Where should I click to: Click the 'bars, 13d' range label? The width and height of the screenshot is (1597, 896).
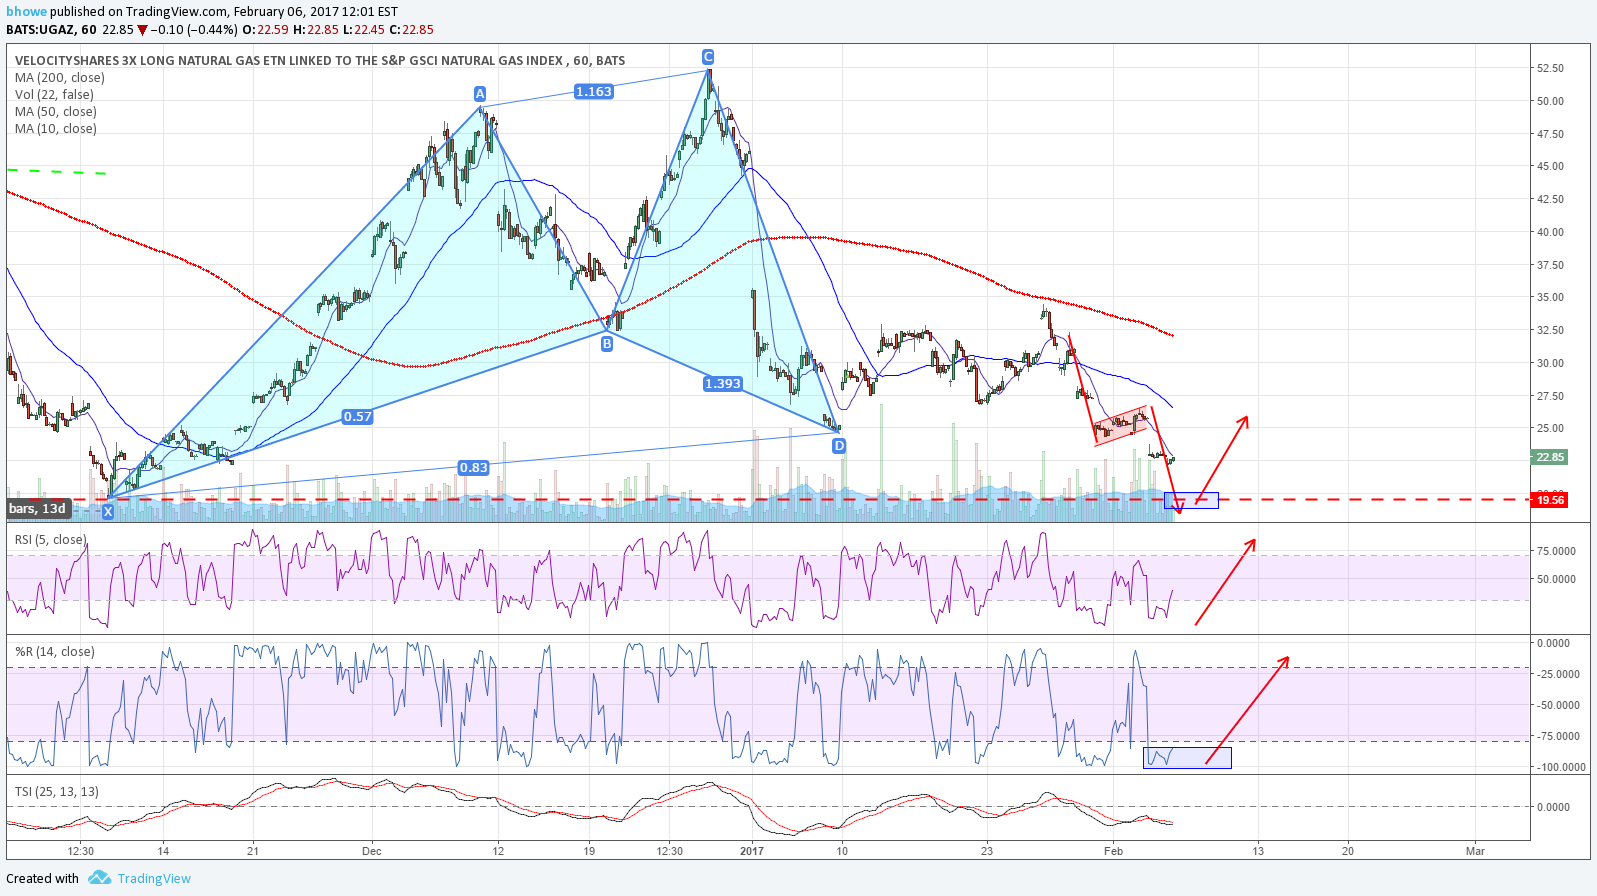[x=38, y=509]
